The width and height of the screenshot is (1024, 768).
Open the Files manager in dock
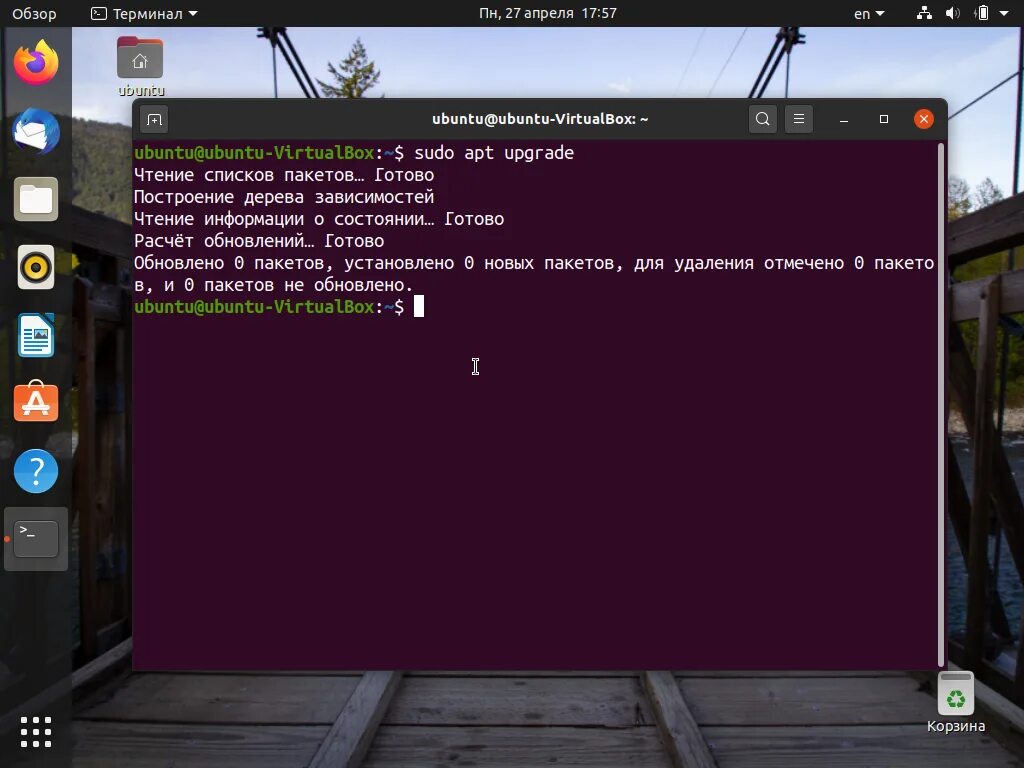click(36, 199)
